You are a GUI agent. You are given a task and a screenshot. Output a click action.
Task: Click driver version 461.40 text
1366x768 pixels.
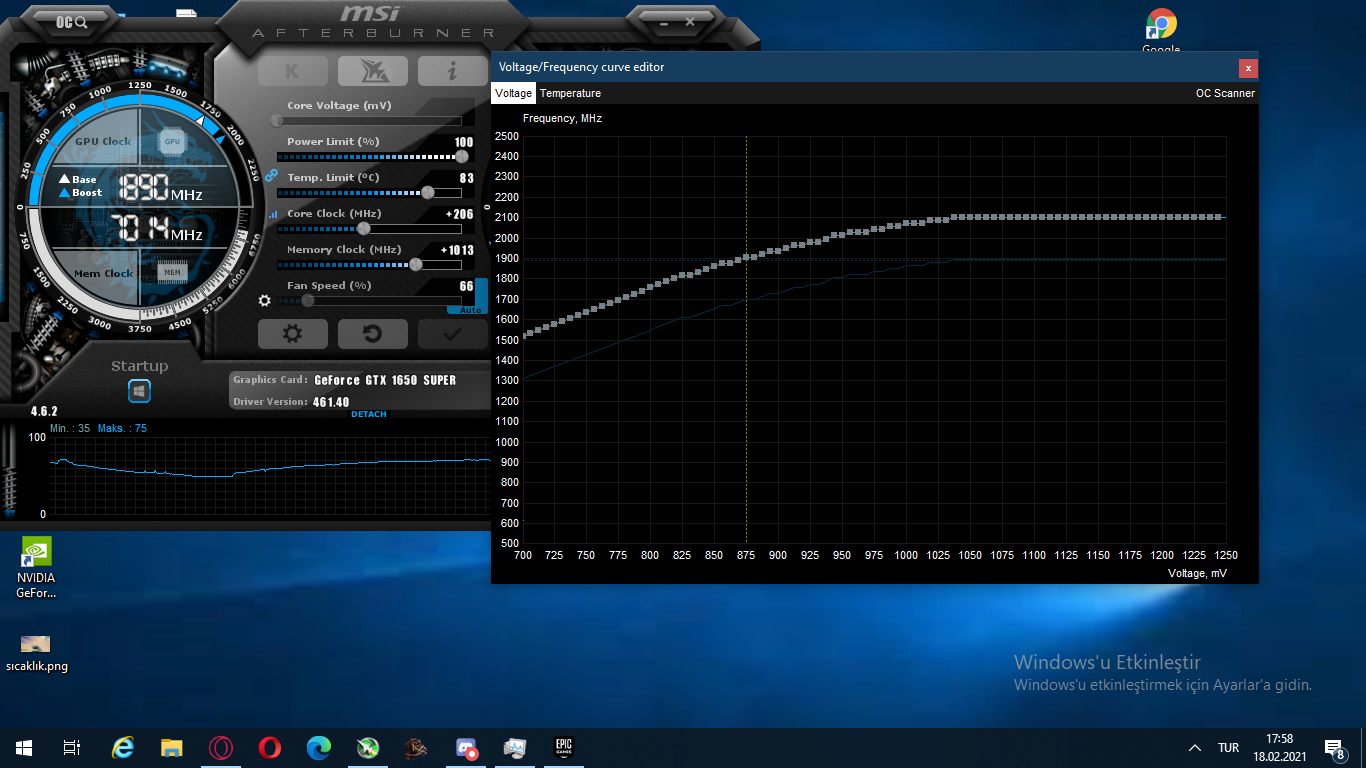pos(331,402)
